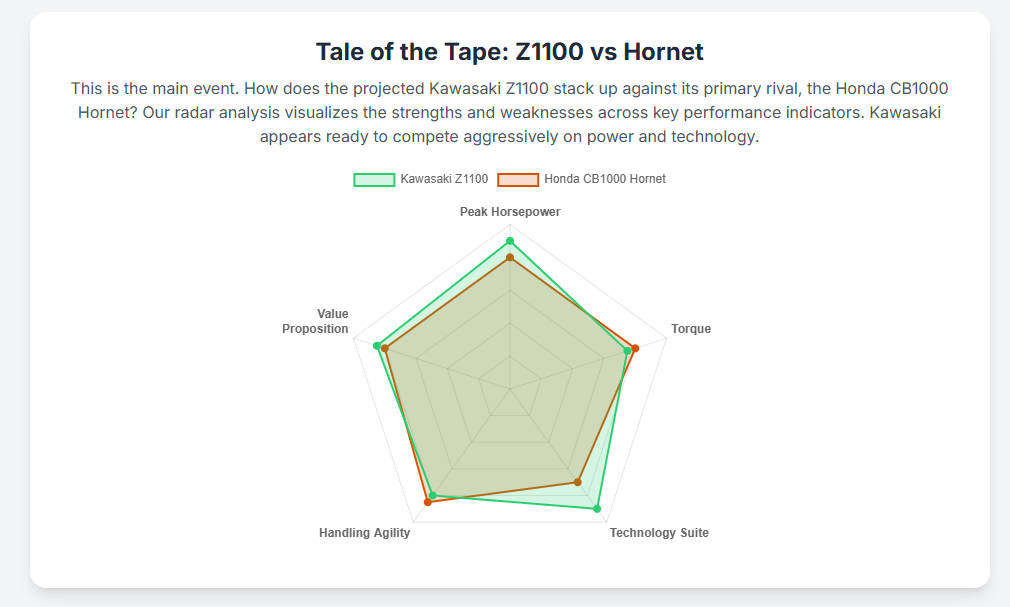The width and height of the screenshot is (1010, 607).
Task: Select Honda's orange Handling Agility data point
Action: coord(427,502)
